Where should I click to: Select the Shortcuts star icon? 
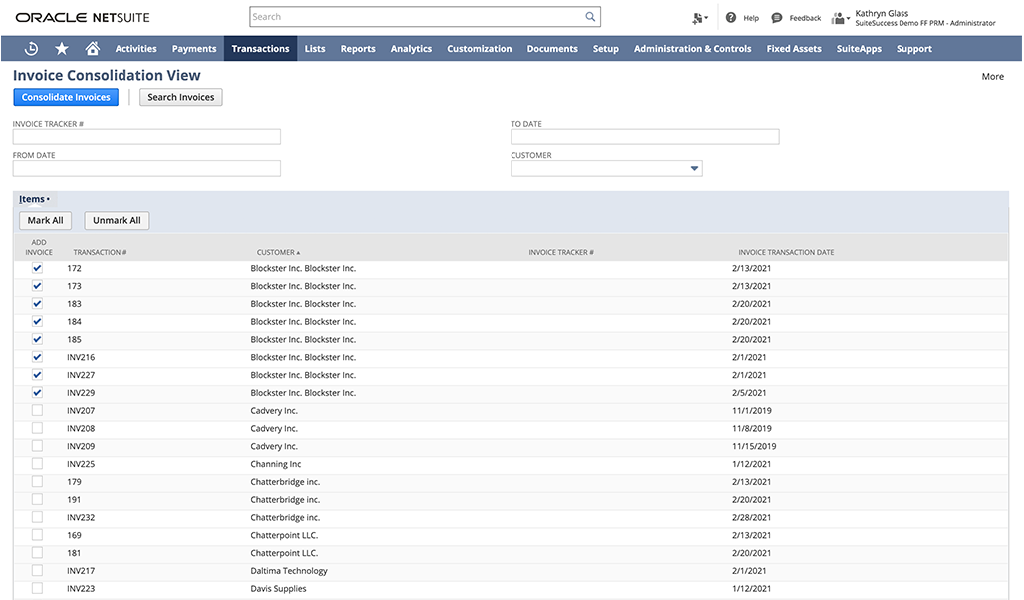(x=61, y=47)
